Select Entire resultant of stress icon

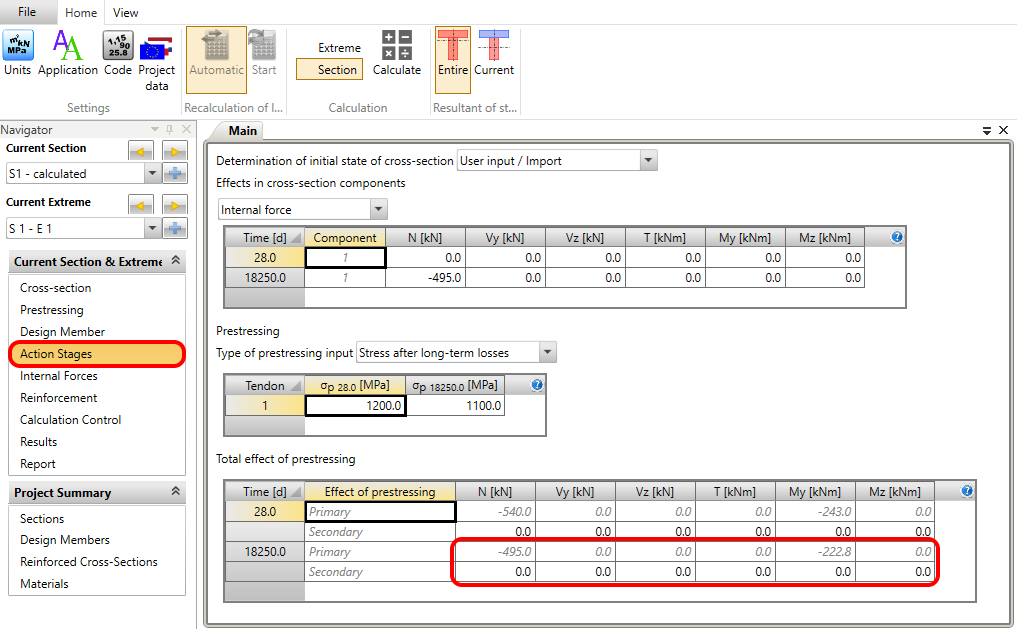(453, 53)
